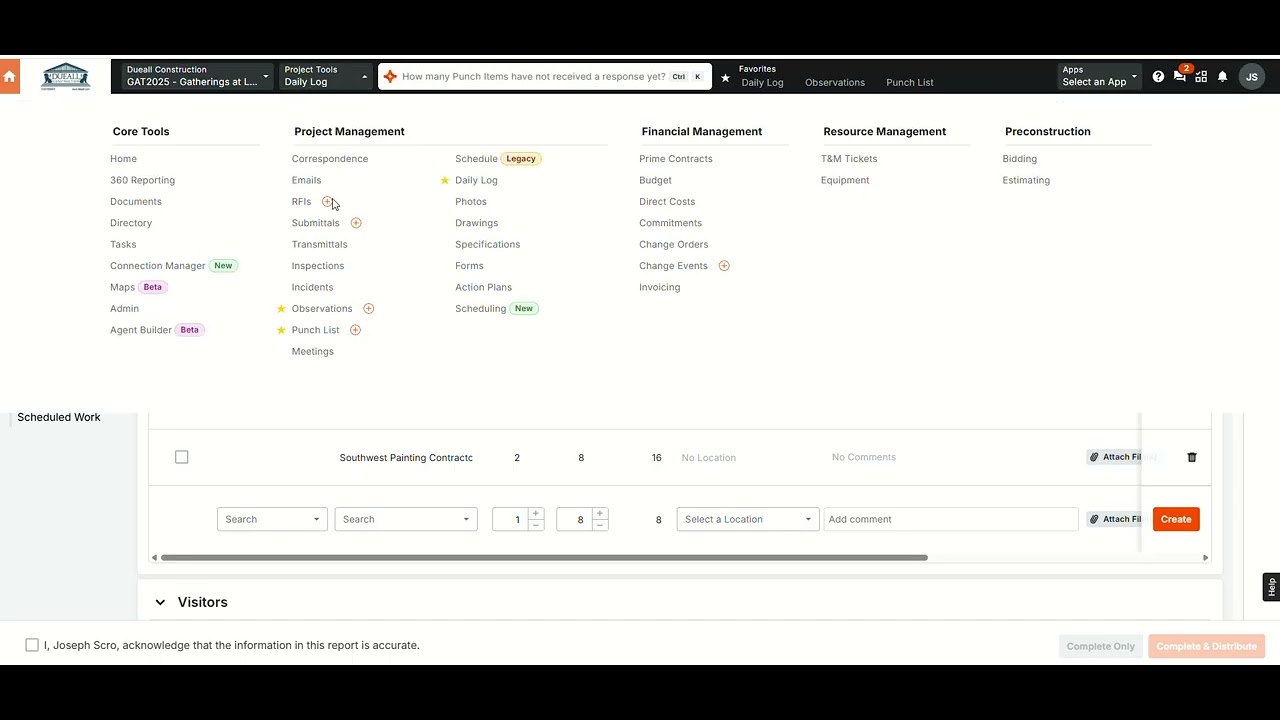
Task: Click the AI assist icon in search bar
Action: pyautogui.click(x=390, y=77)
